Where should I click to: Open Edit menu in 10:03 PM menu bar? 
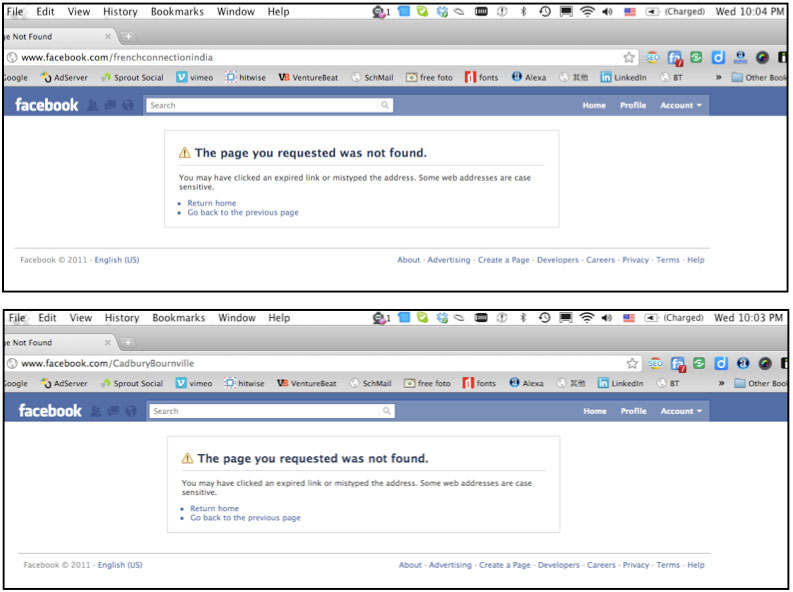point(47,318)
